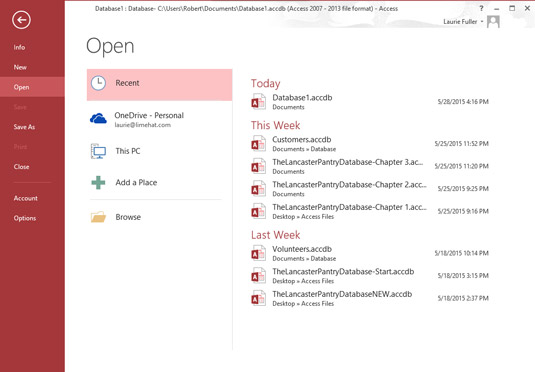Image resolution: width=535 pixels, height=372 pixels.
Task: Click the 5/28/2015 4:16 PM timestamp
Action: click(463, 102)
